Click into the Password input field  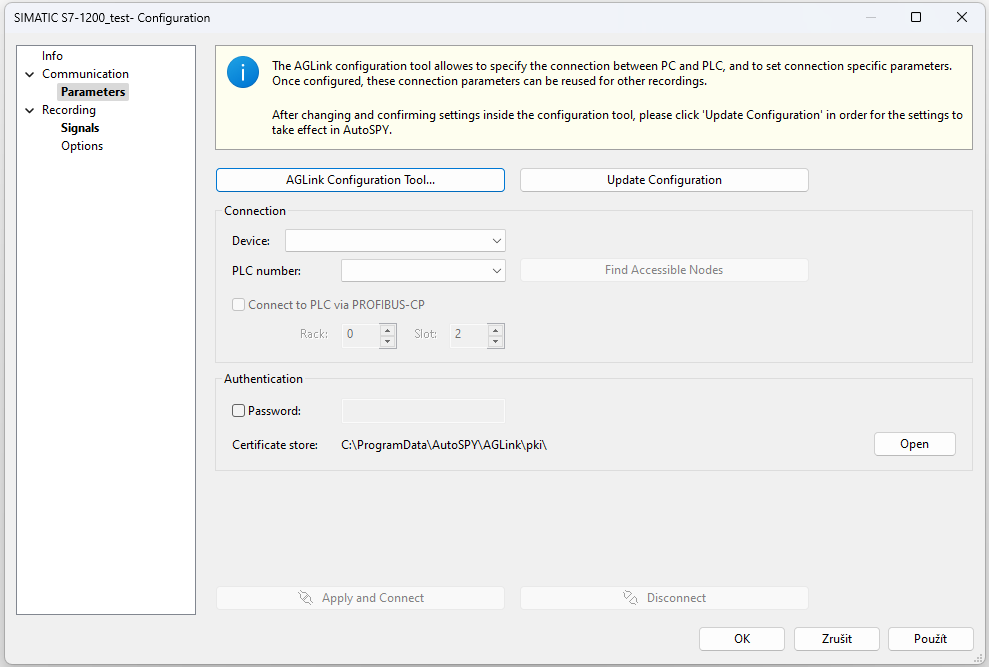point(423,411)
